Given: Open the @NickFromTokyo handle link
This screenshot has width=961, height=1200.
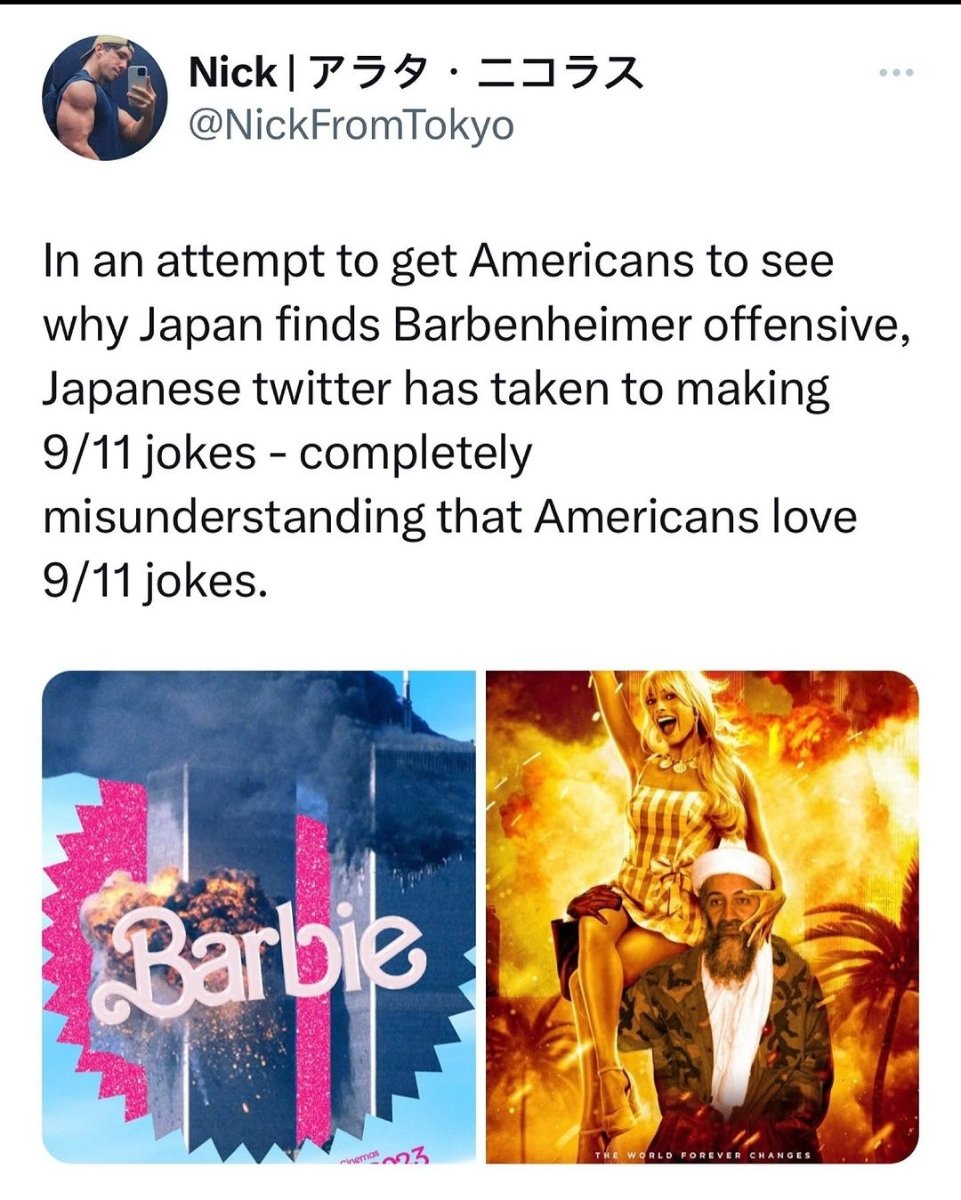Looking at the screenshot, I should point(351,127).
